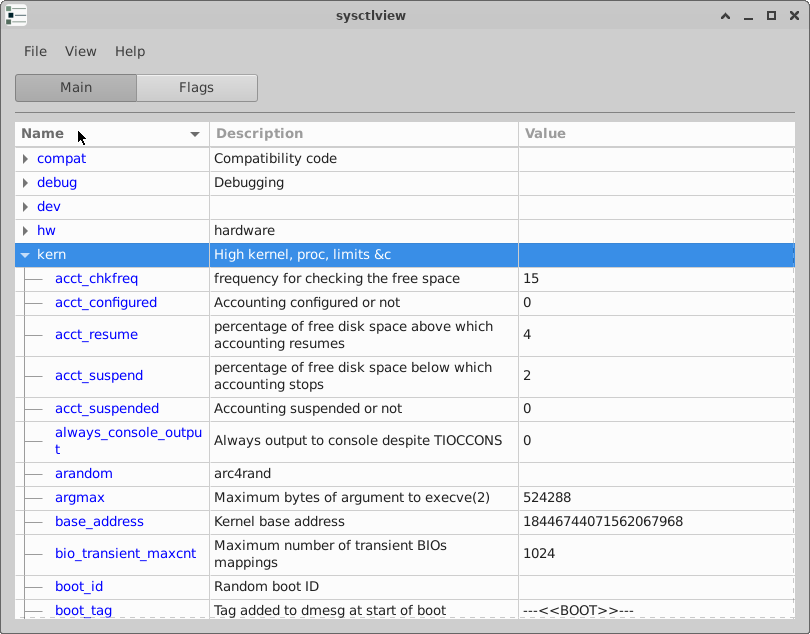The width and height of the screenshot is (810, 634).
Task: Select the argmax tree item
Action: click(80, 498)
